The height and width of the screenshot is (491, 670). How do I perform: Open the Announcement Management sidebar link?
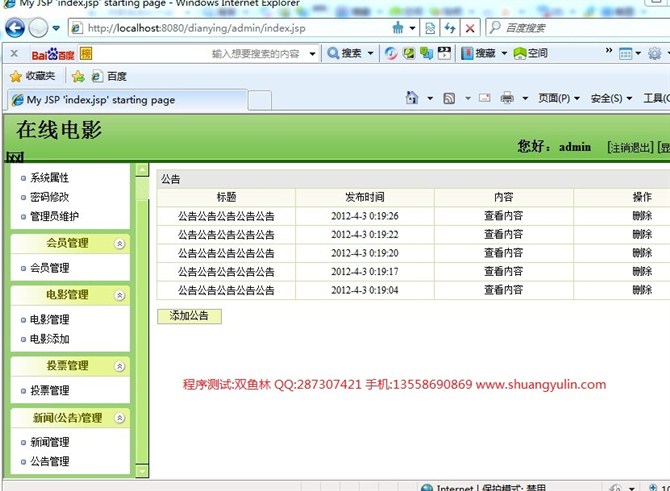[49, 462]
